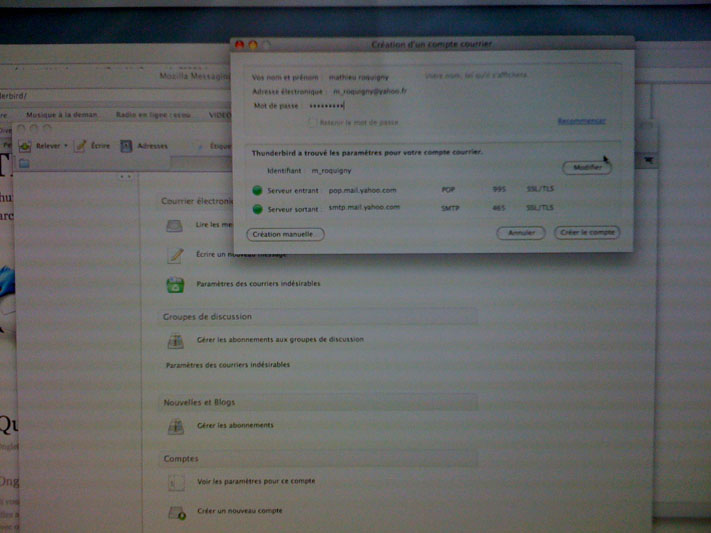
Task: Click the Adresses toolbar label
Action: click(x=152, y=146)
